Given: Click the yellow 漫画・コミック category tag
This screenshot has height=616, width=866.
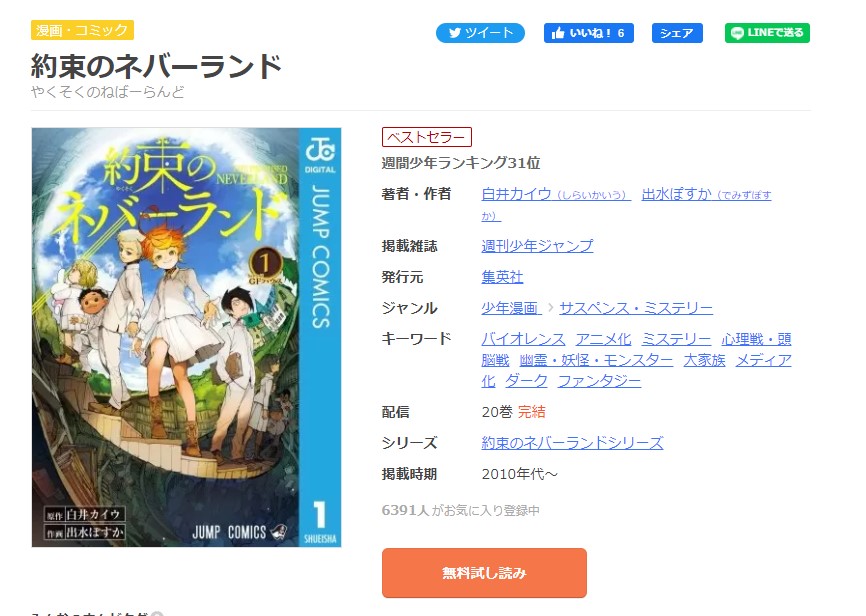Looking at the screenshot, I should coord(82,30).
